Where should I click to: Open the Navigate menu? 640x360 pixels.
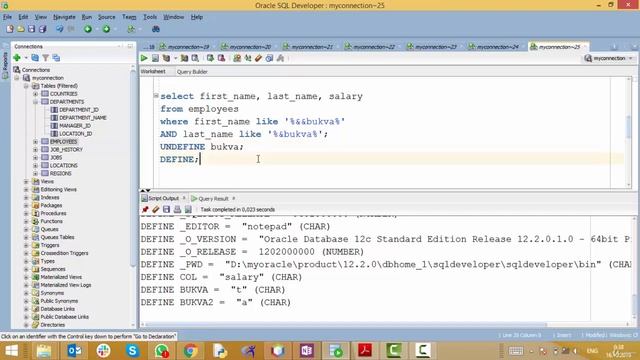coord(64,17)
